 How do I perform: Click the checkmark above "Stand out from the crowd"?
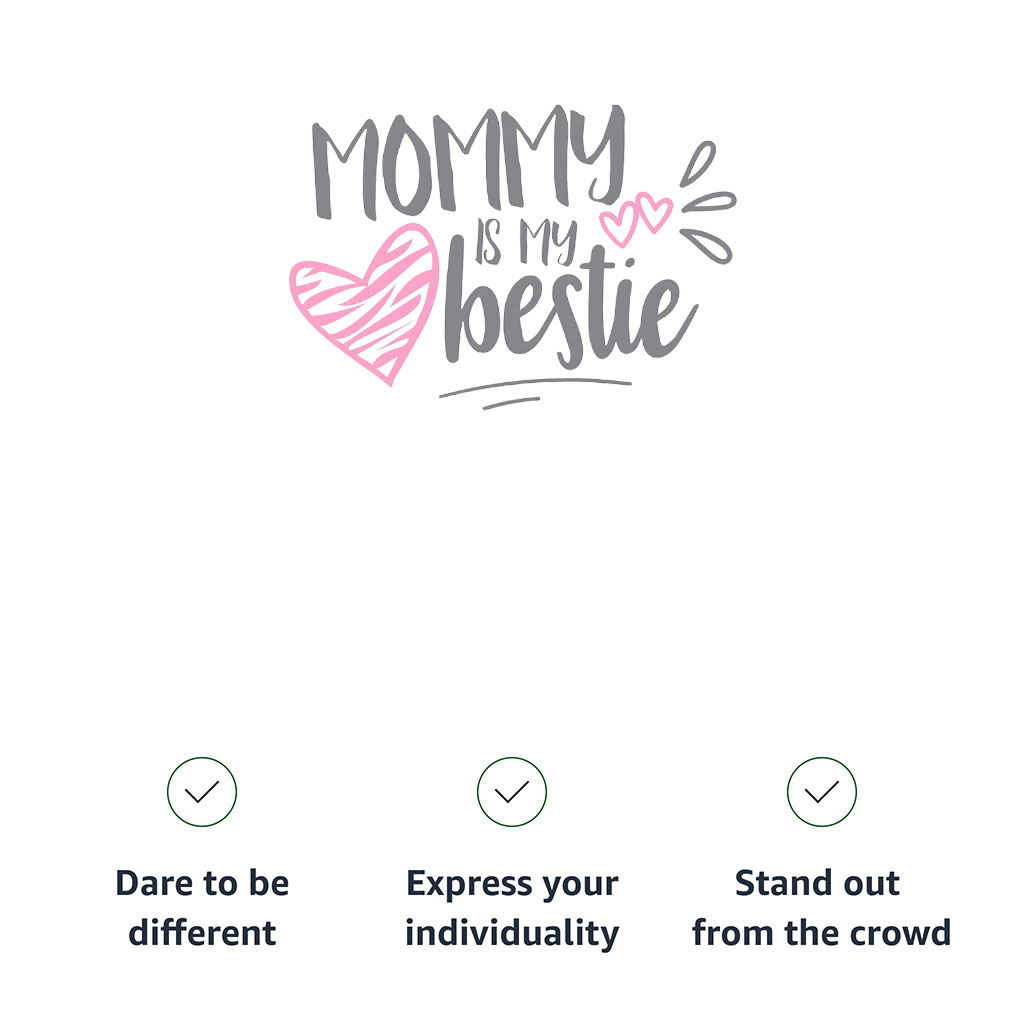coord(822,792)
